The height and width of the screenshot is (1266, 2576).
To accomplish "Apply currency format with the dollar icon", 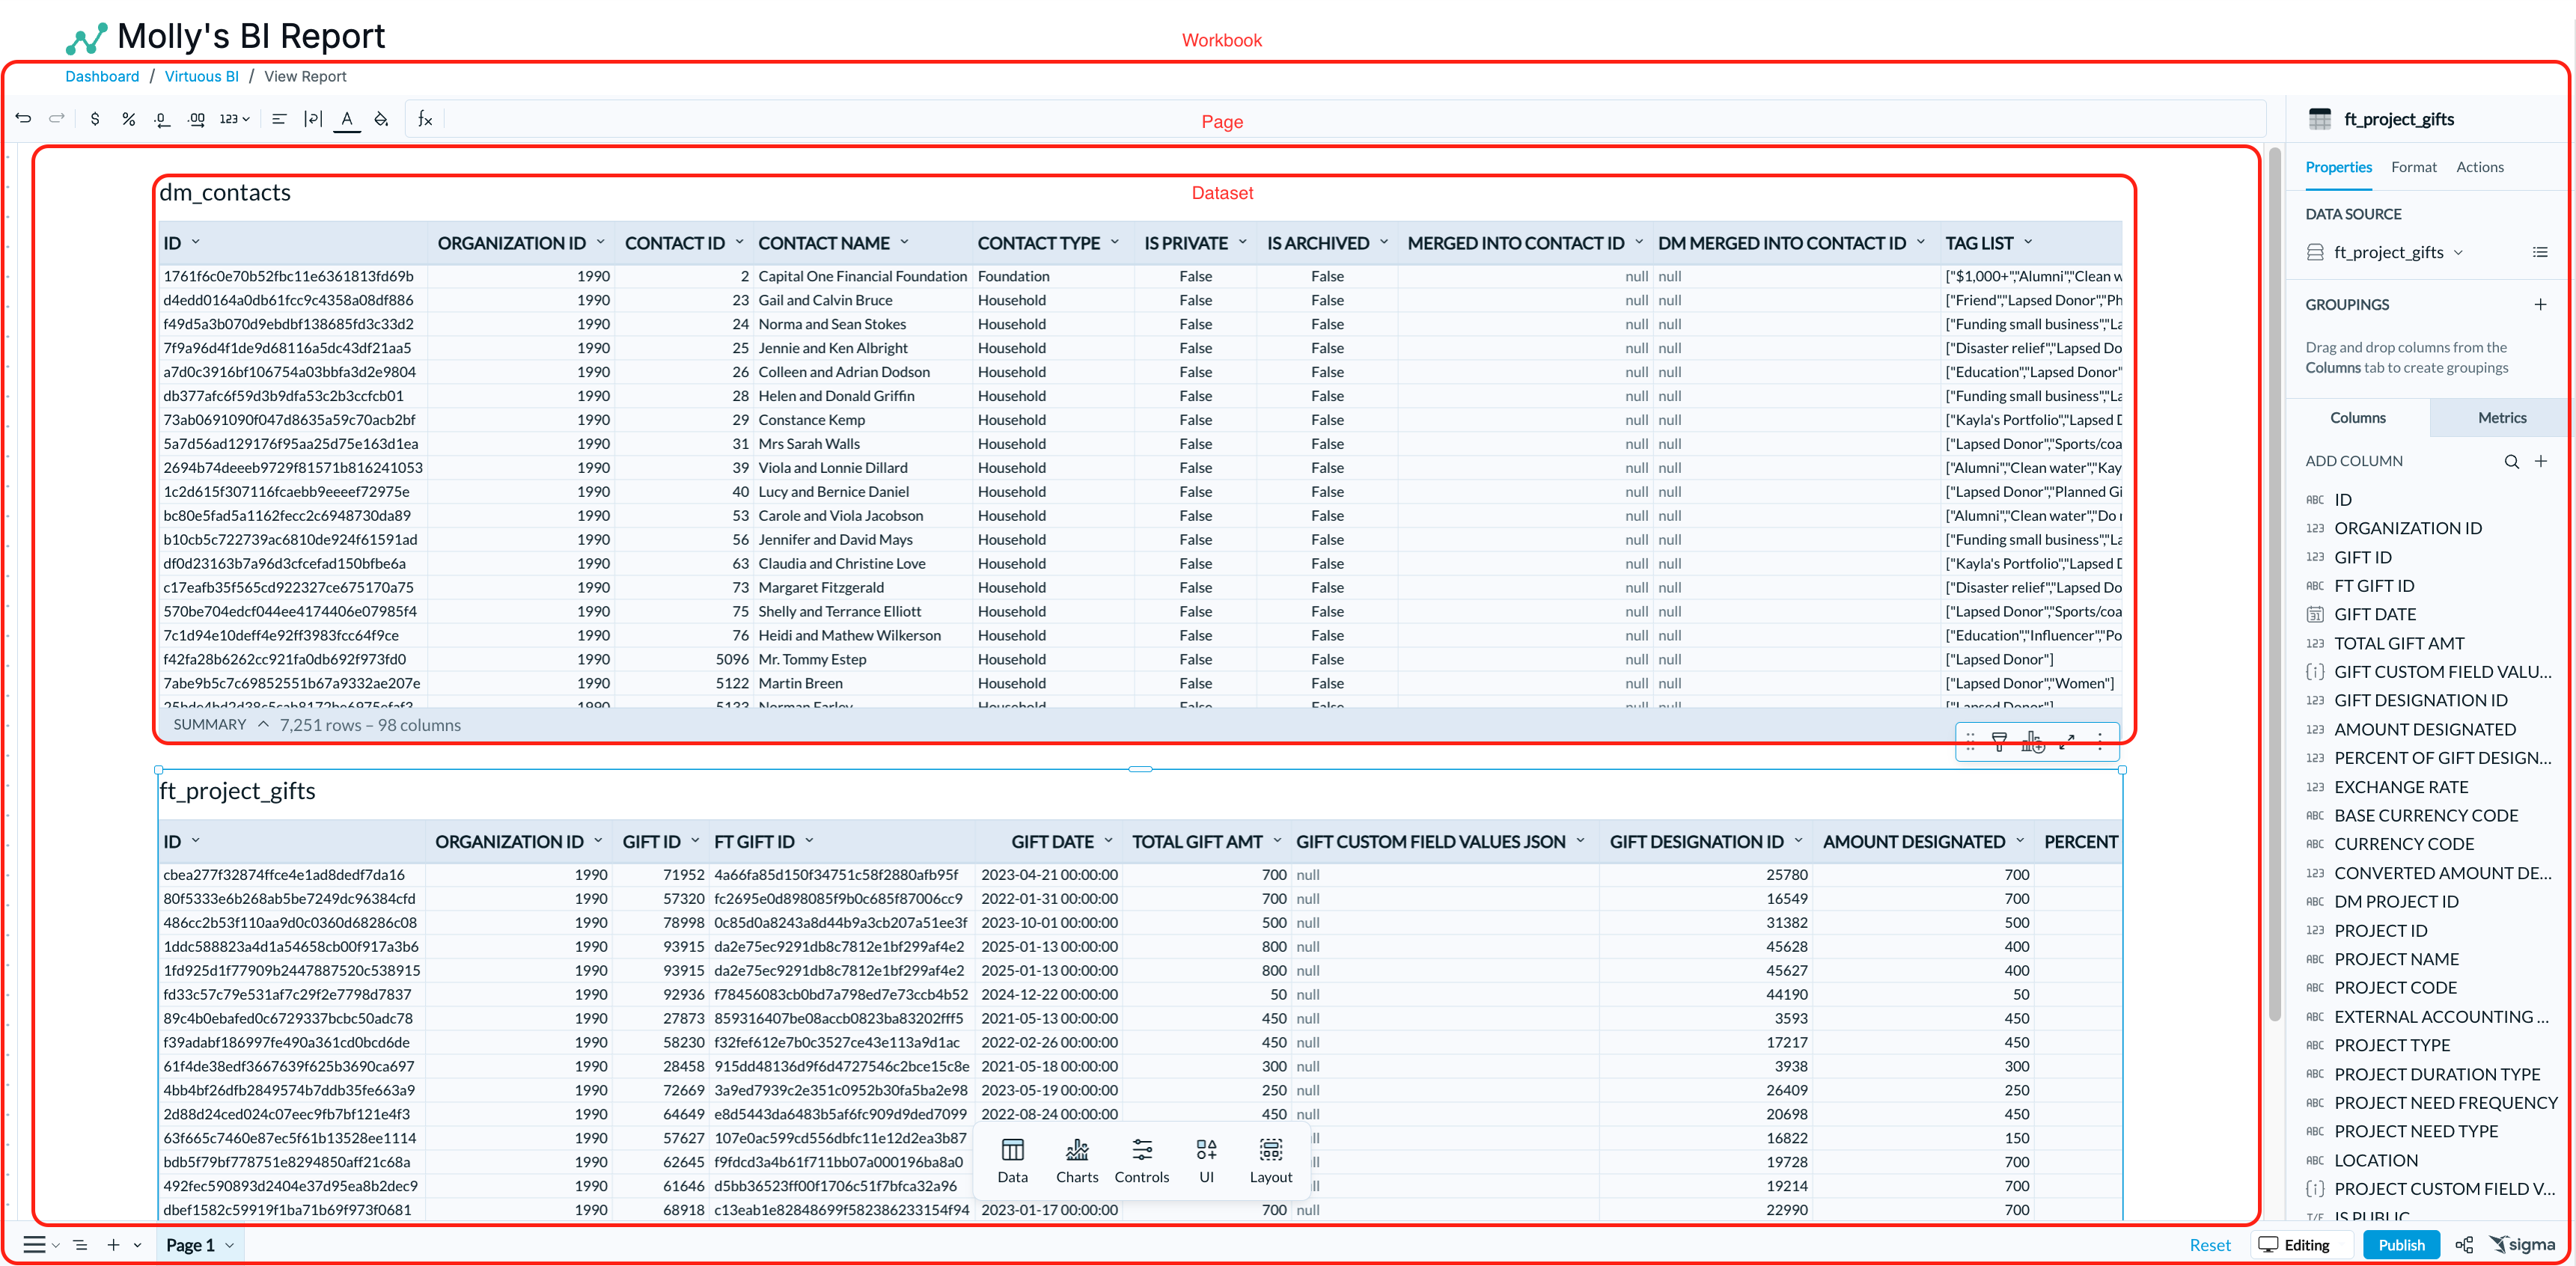I will pos(95,119).
